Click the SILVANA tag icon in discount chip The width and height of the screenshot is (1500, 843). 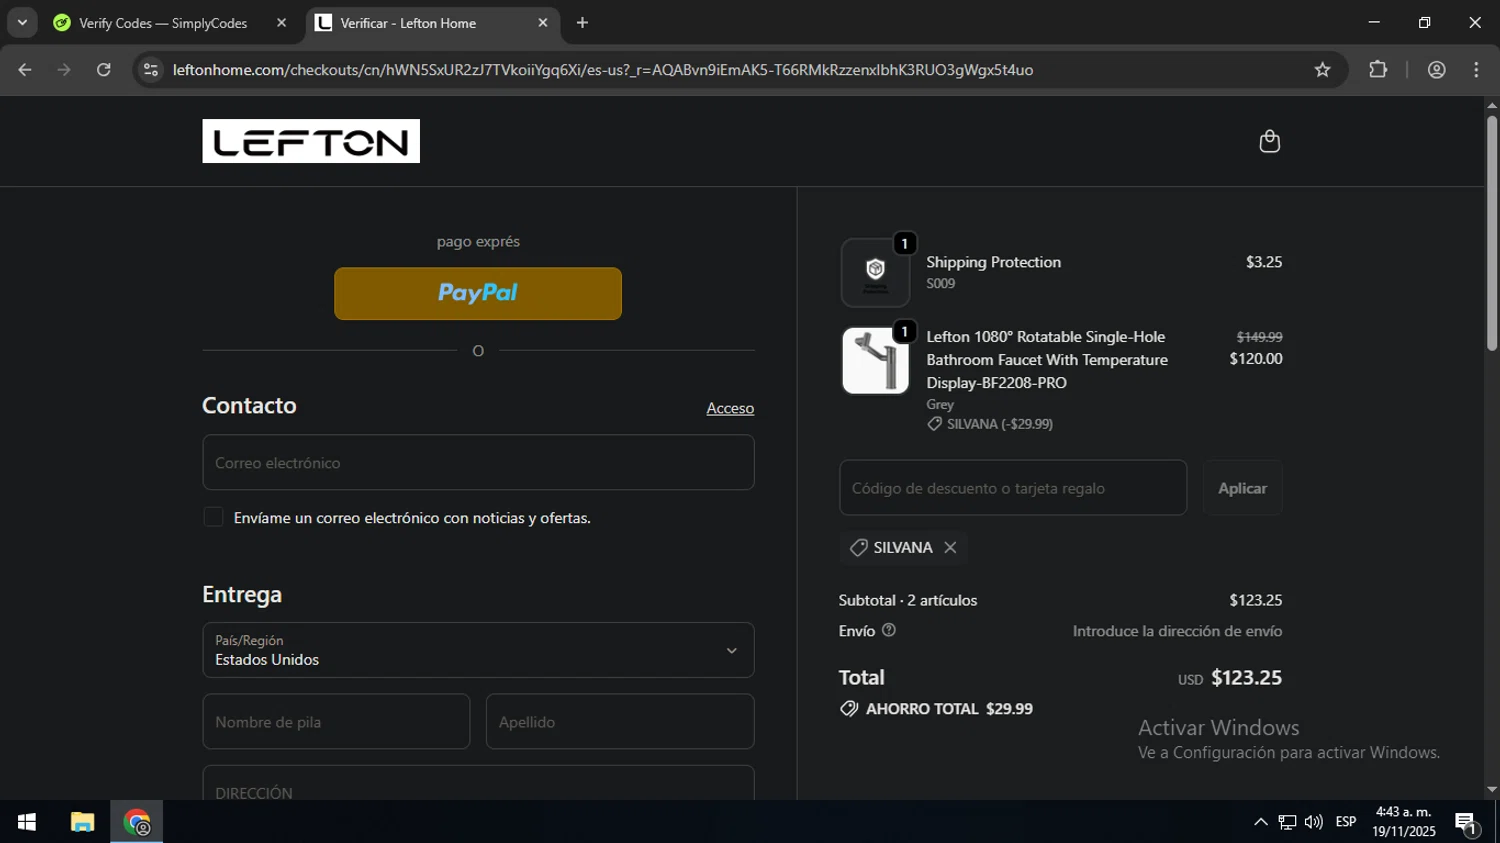858,548
